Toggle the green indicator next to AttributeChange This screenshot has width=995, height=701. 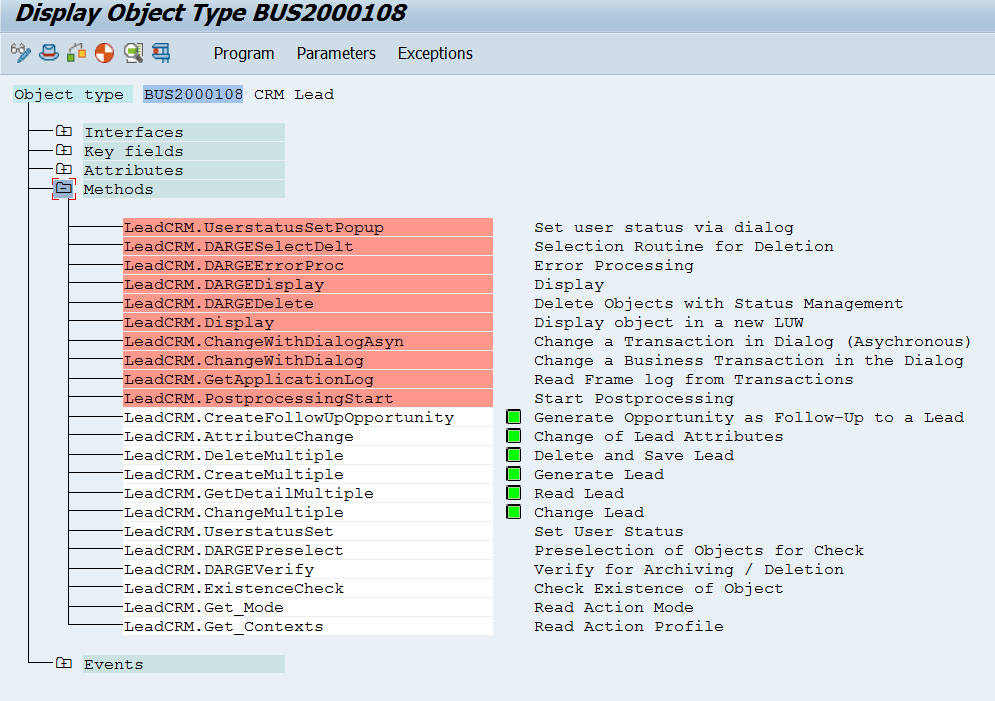pos(513,436)
